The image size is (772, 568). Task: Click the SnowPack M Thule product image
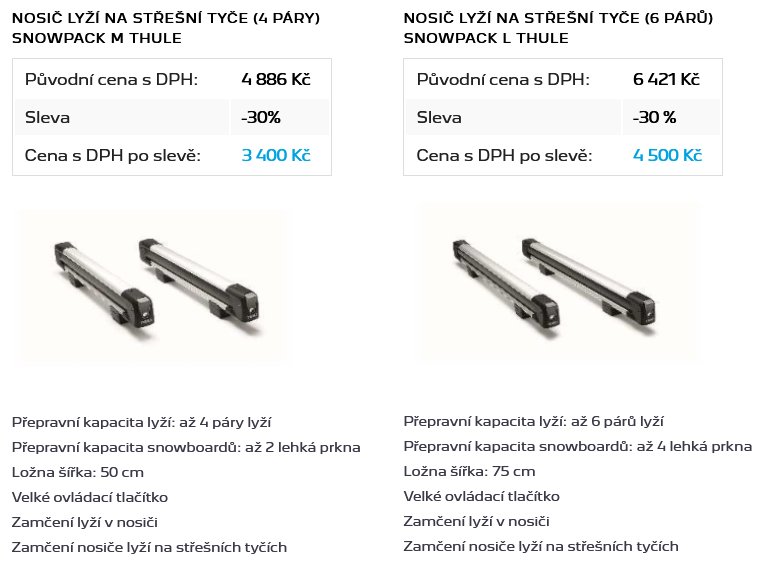(153, 286)
